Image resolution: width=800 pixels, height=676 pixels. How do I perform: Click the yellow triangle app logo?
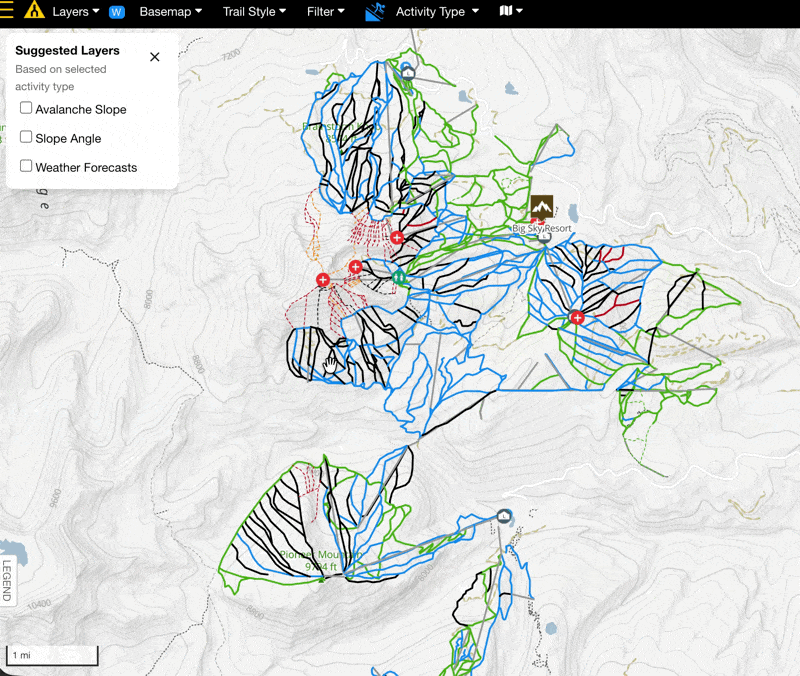pyautogui.click(x=34, y=10)
